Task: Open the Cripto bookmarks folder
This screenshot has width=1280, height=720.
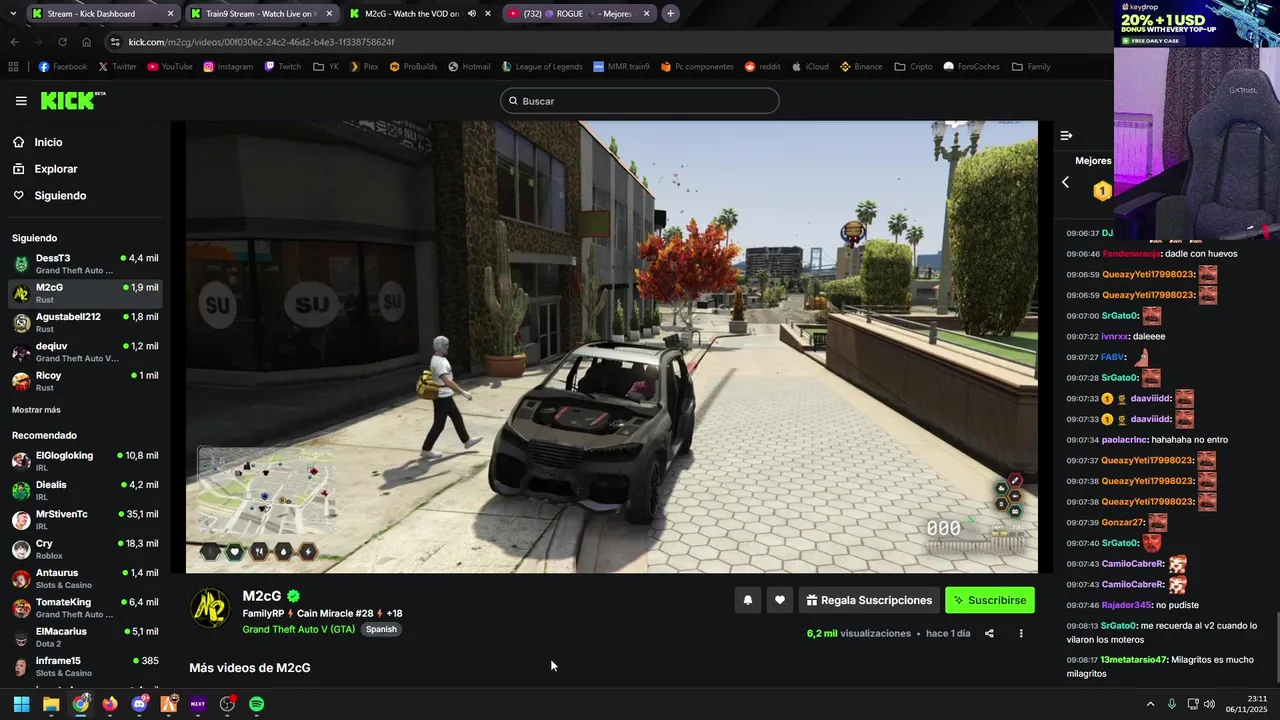Action: tap(914, 67)
